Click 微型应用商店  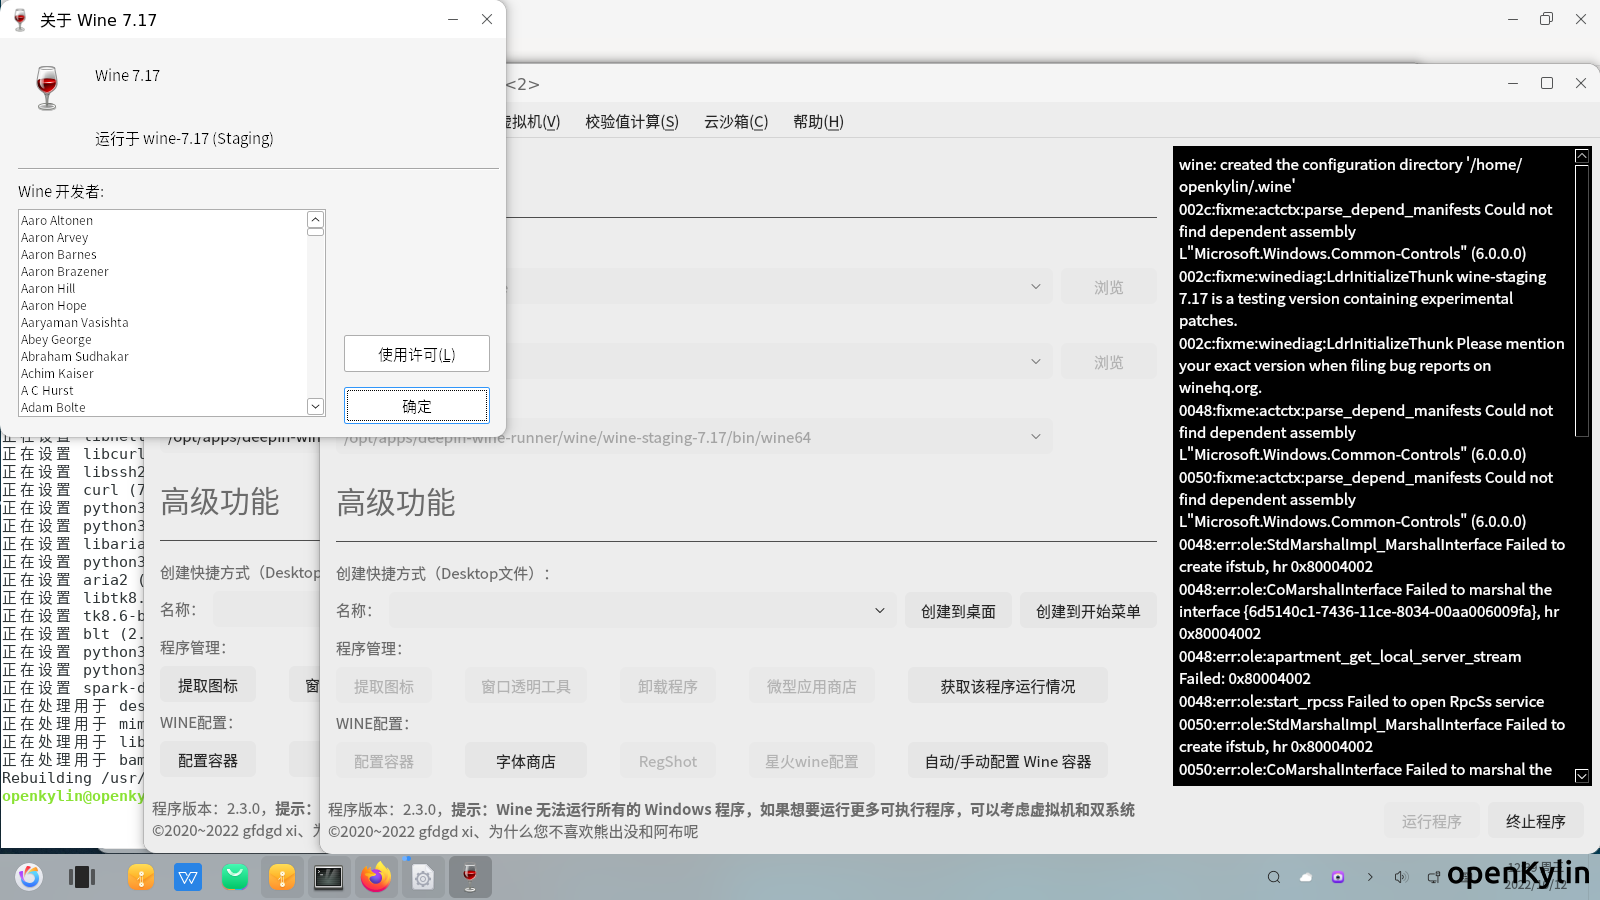(x=812, y=686)
